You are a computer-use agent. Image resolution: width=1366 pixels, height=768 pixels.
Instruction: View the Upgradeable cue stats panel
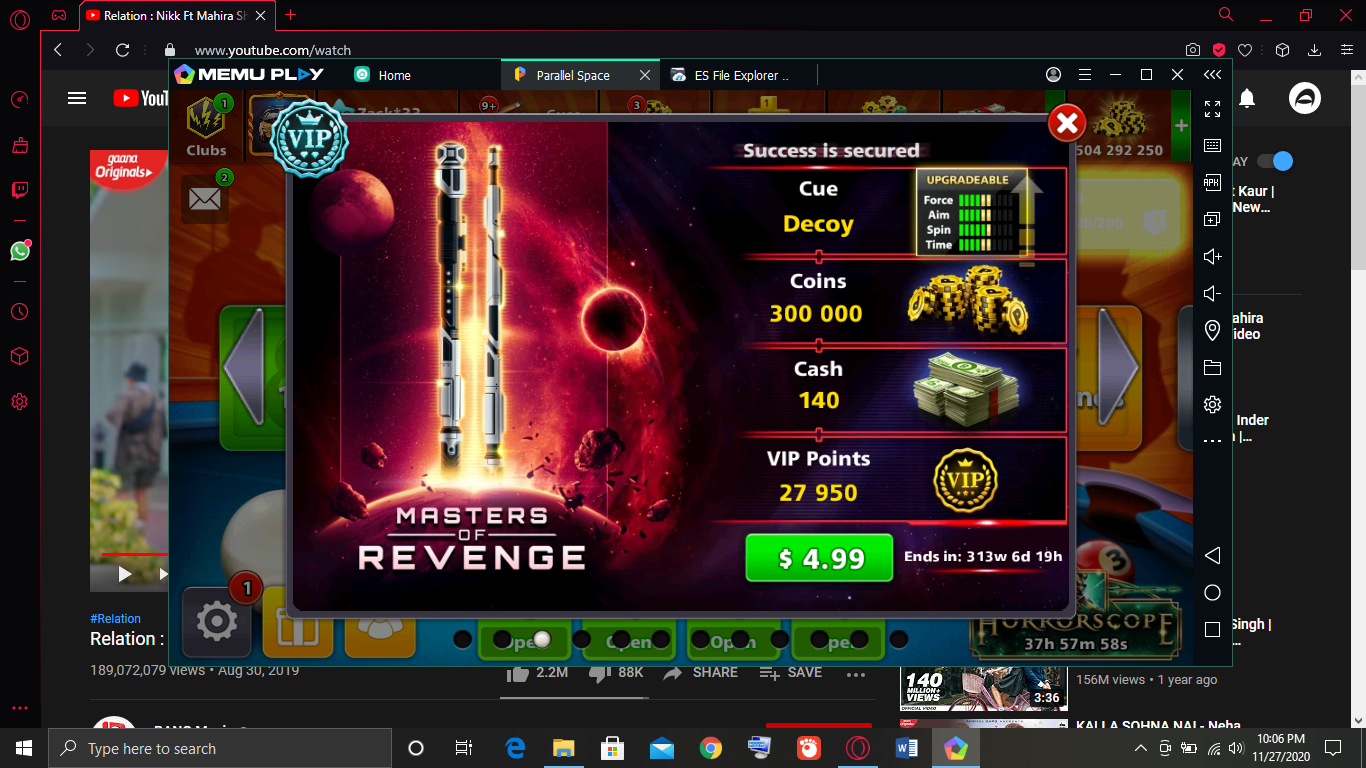972,212
